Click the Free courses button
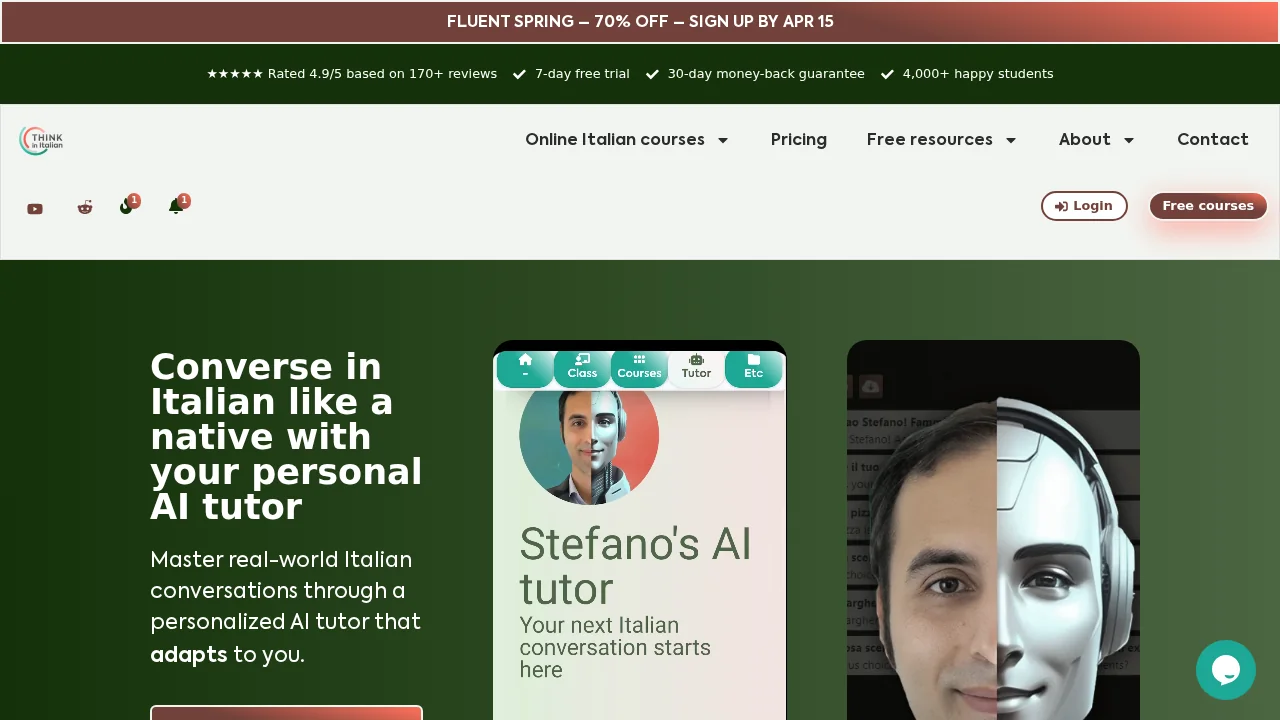1280x720 pixels. tap(1208, 206)
